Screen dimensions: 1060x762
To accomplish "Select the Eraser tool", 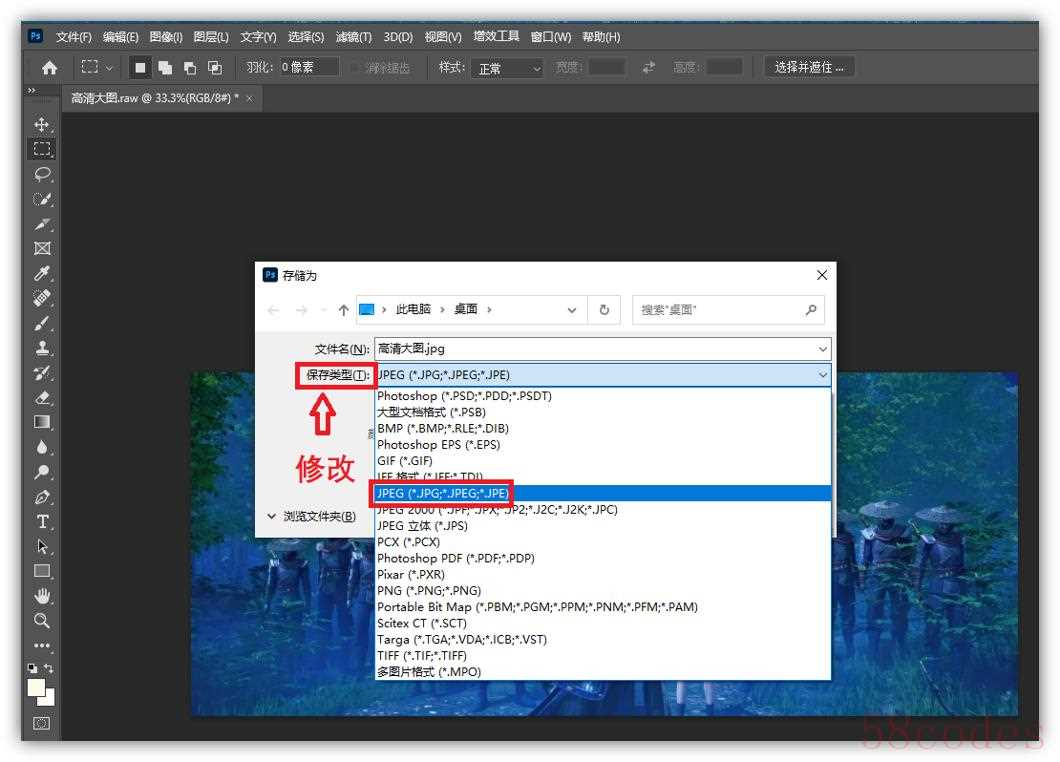I will 42,398.
